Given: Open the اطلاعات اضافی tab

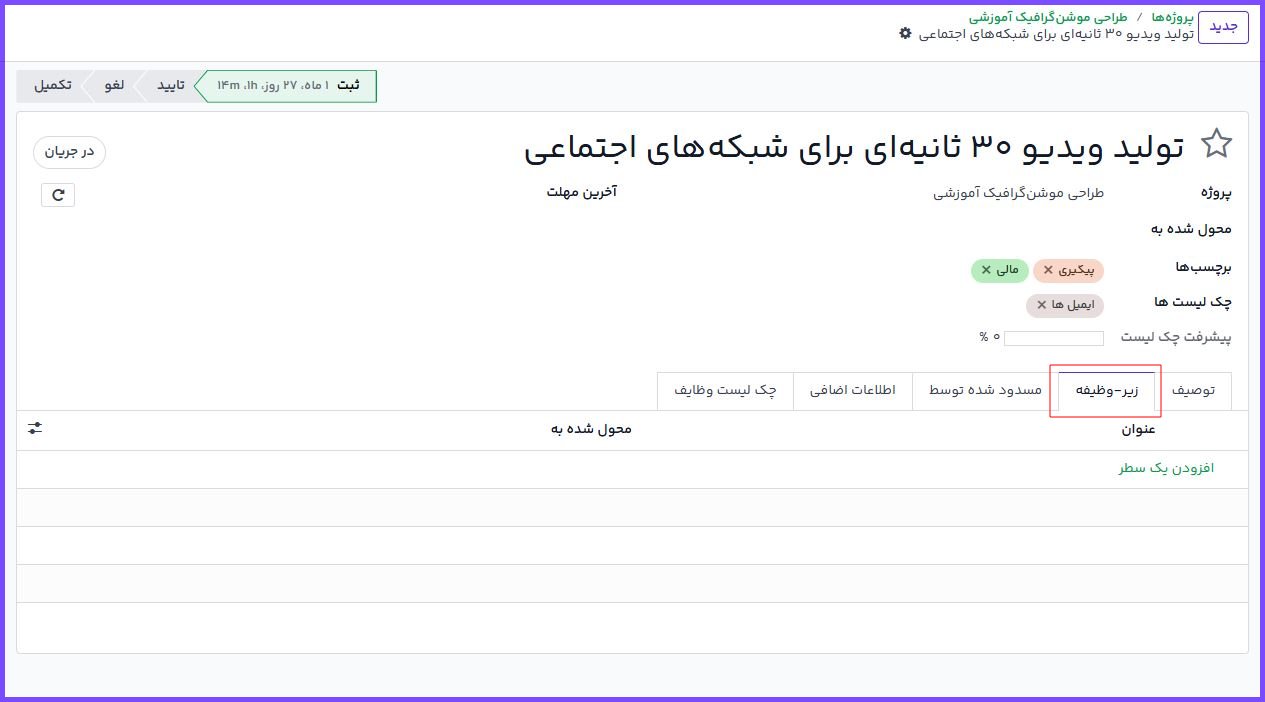Looking at the screenshot, I should pyautogui.click(x=852, y=391).
